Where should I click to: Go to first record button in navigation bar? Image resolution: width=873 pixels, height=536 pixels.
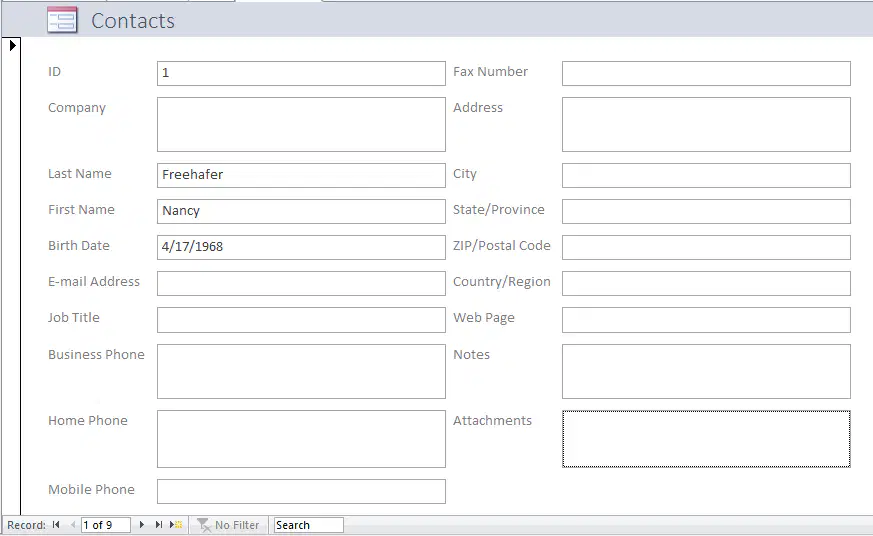56,524
